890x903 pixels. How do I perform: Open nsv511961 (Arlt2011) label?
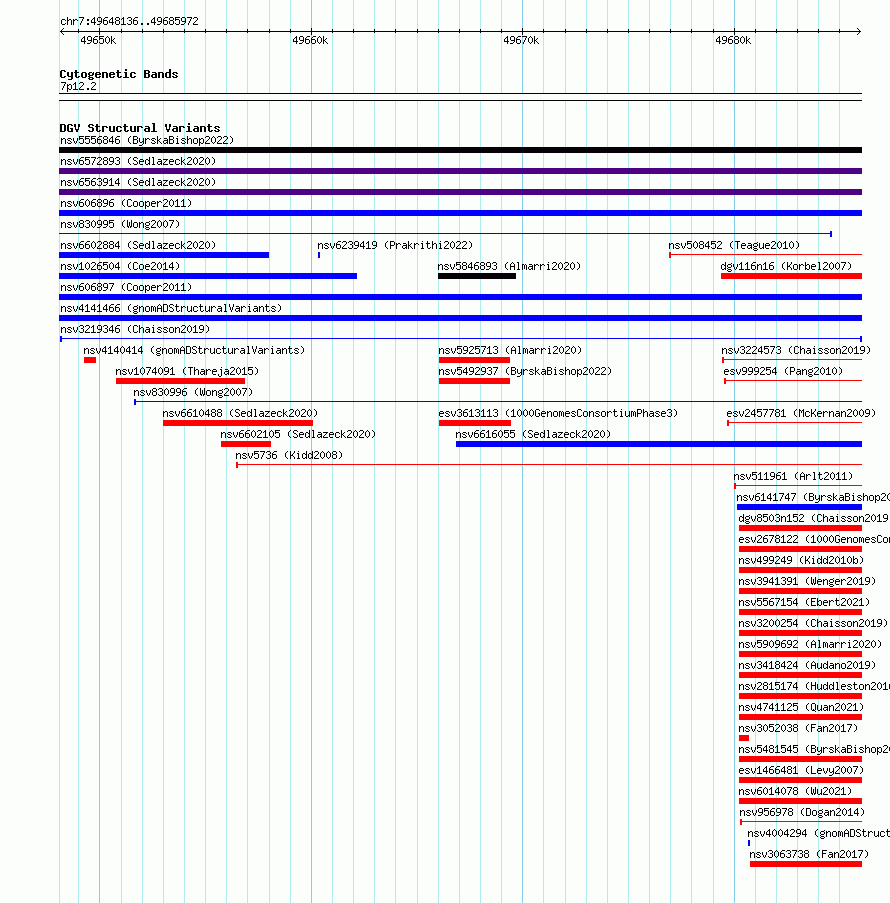(x=793, y=477)
